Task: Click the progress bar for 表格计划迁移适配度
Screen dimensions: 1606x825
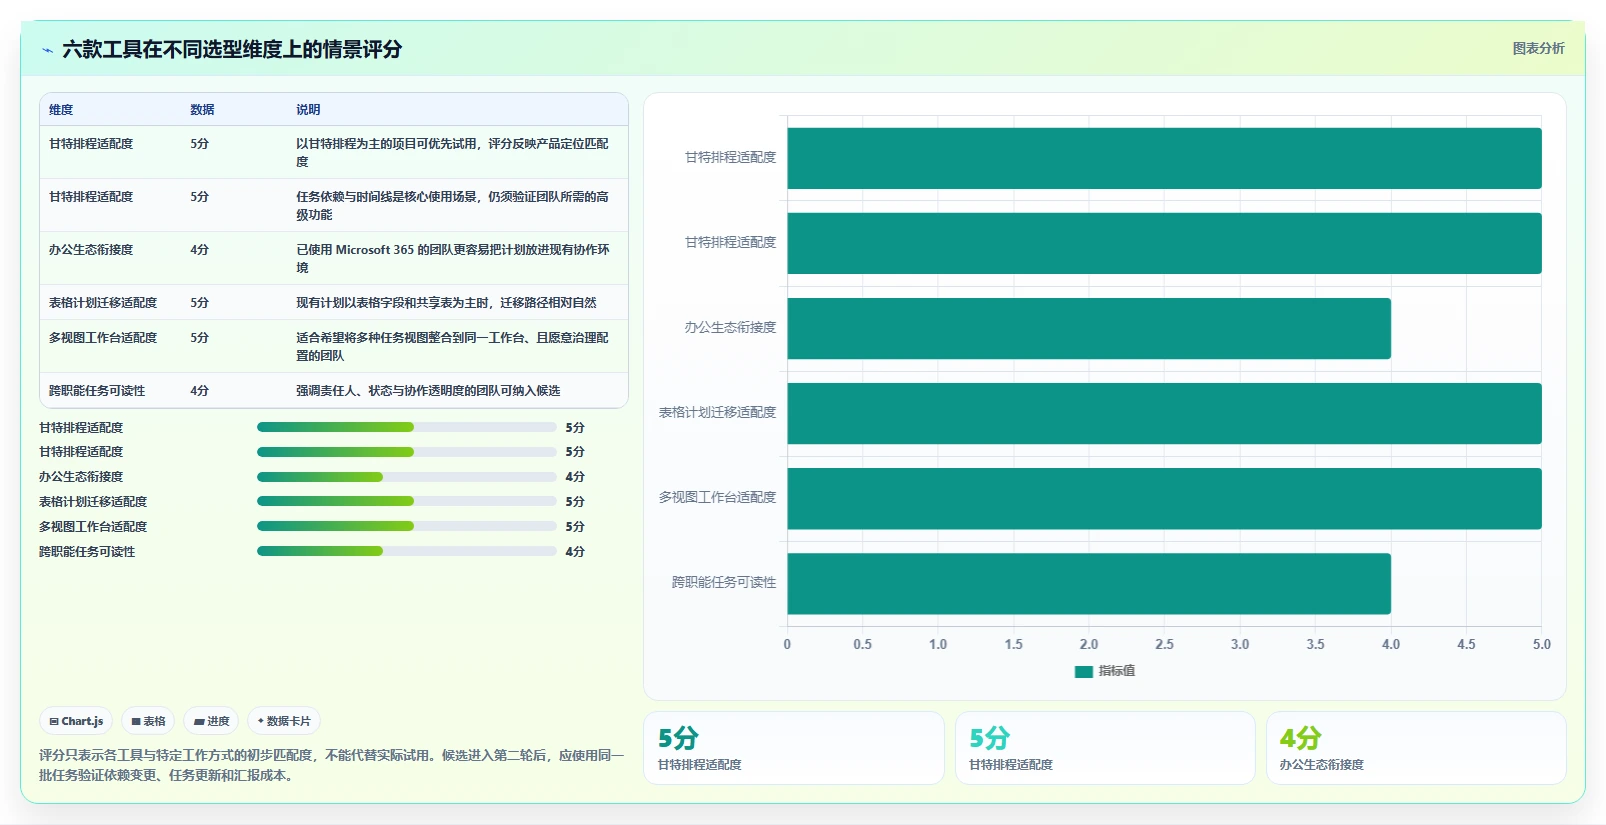Action: 407,502
